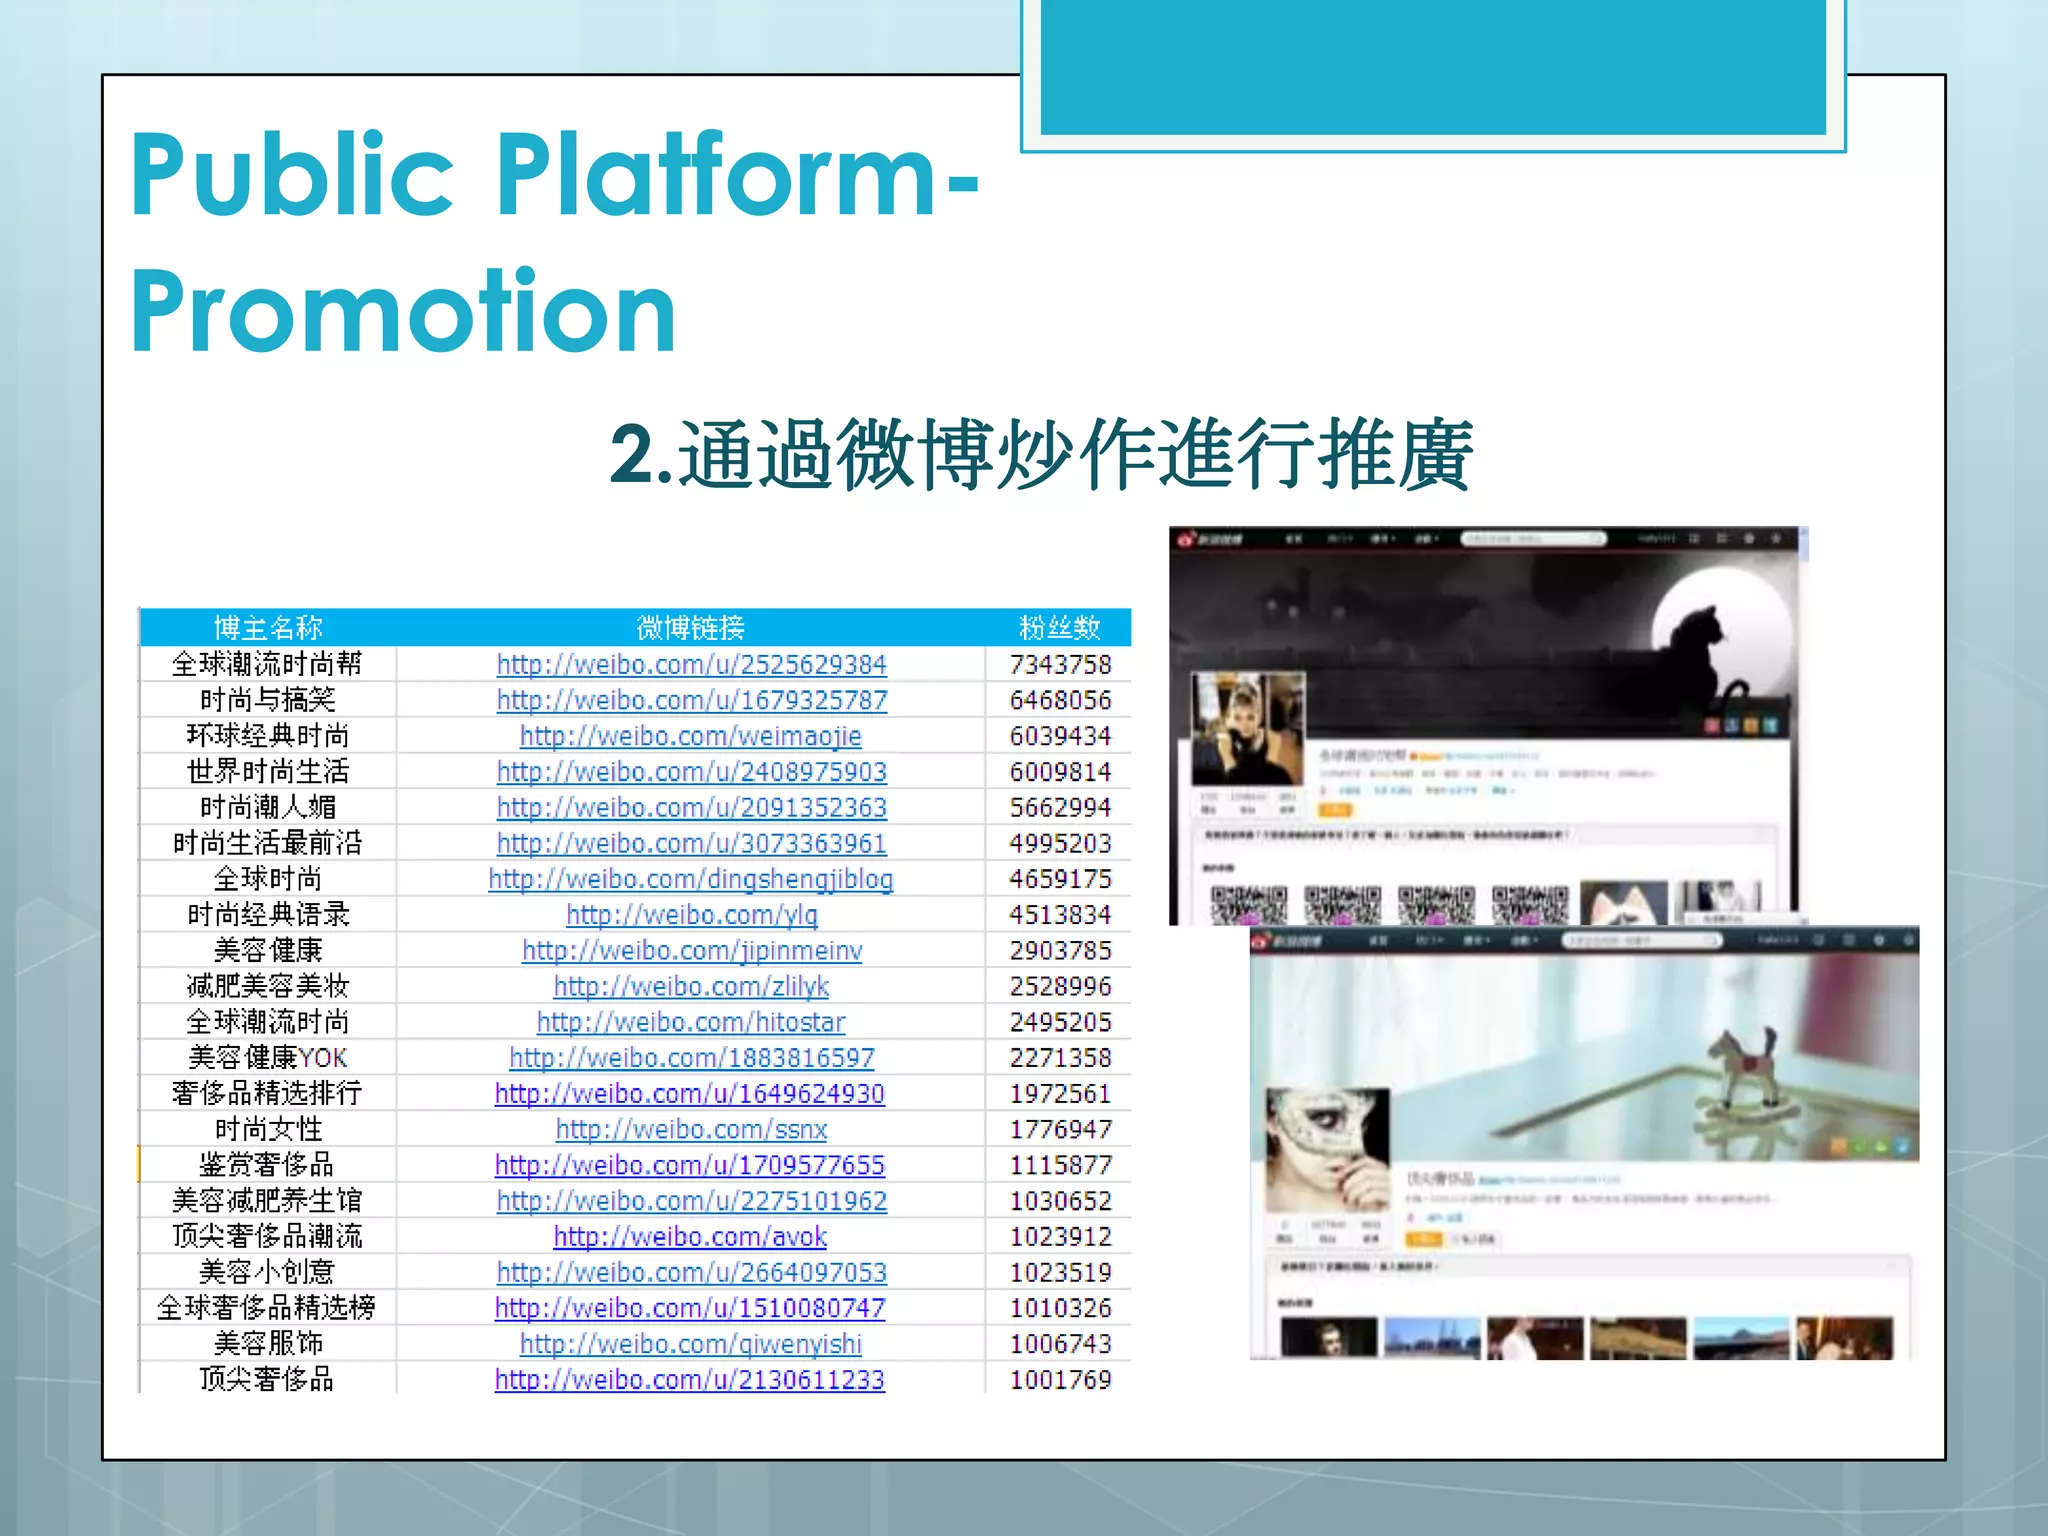Open link weibo.com/u/3073363961

(691, 844)
